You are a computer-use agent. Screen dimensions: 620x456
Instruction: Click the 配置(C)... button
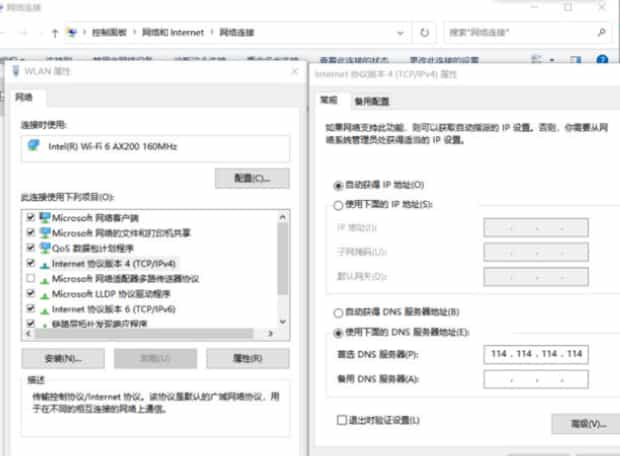pos(252,178)
